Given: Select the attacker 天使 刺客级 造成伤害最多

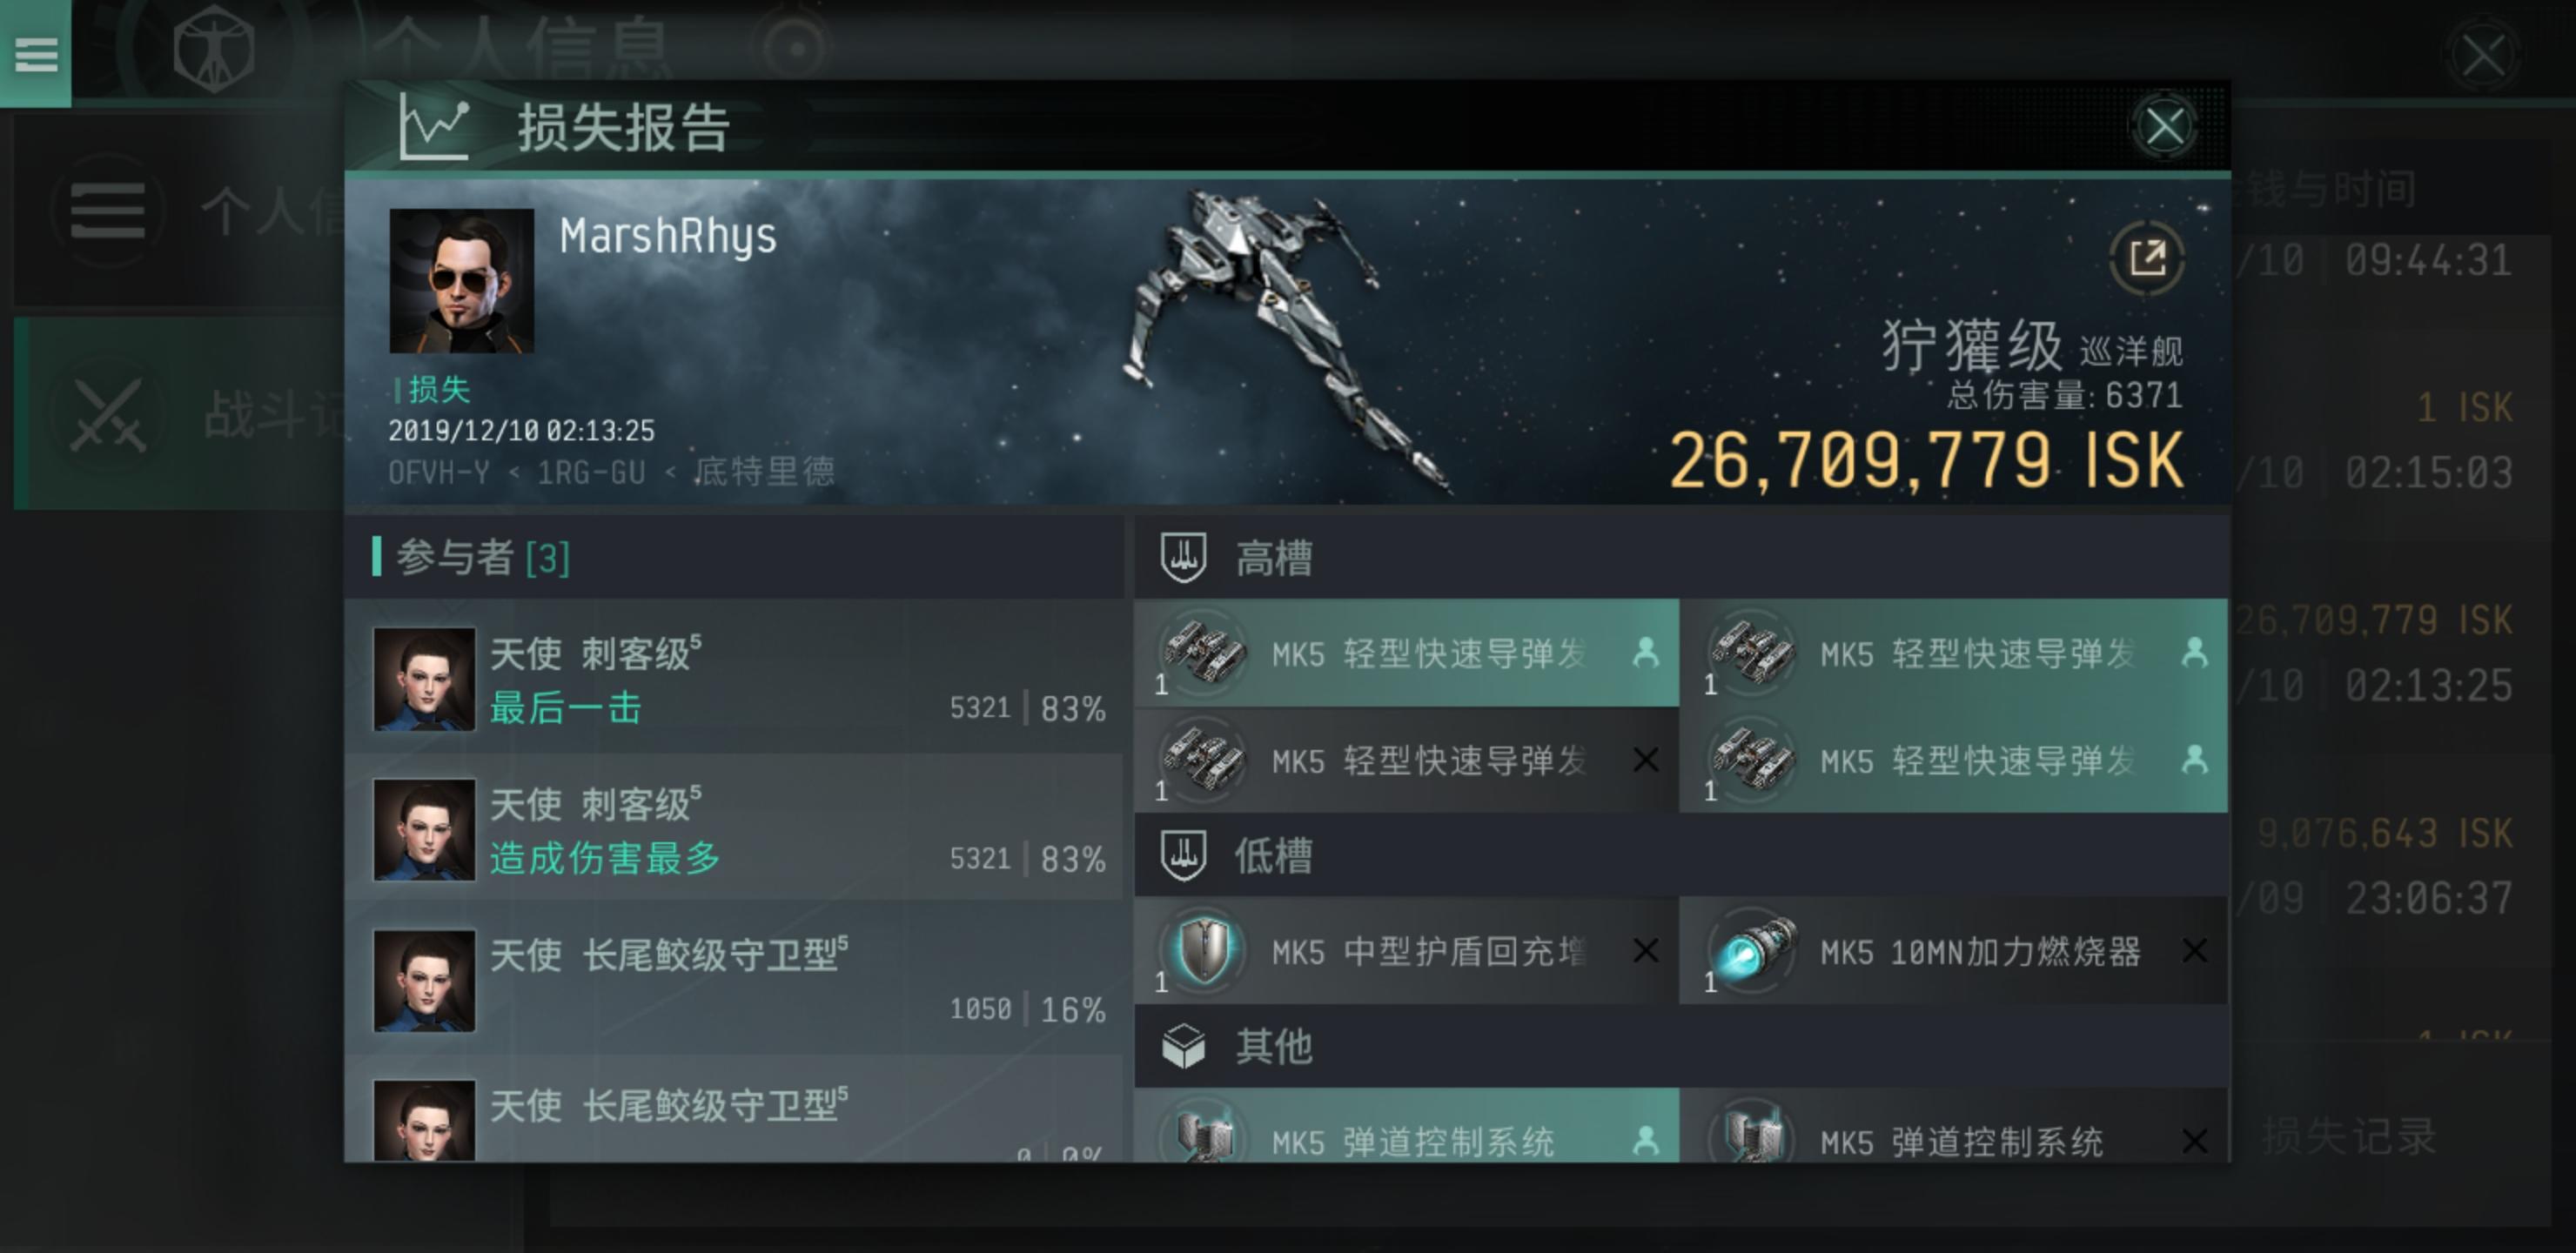Looking at the screenshot, I should tap(735, 829).
